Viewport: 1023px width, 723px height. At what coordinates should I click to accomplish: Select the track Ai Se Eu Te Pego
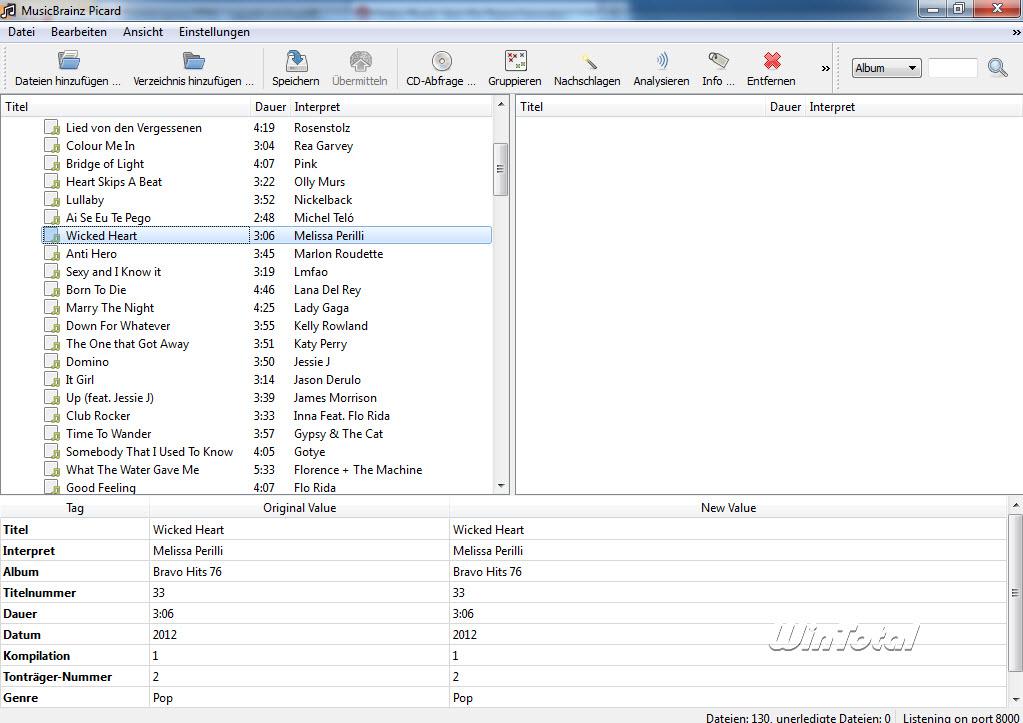click(108, 218)
